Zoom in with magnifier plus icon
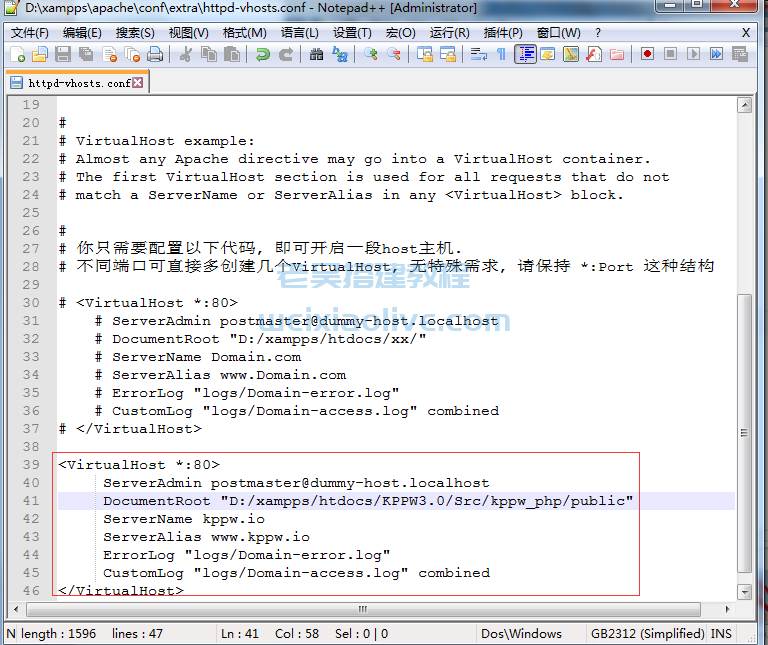Image resolution: width=768 pixels, height=645 pixels. click(371, 54)
